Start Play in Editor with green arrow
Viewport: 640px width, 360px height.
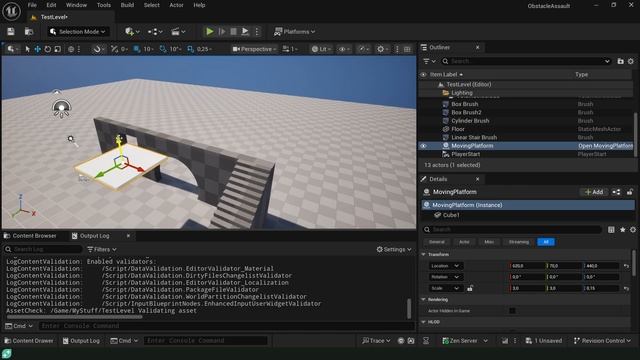(x=209, y=31)
